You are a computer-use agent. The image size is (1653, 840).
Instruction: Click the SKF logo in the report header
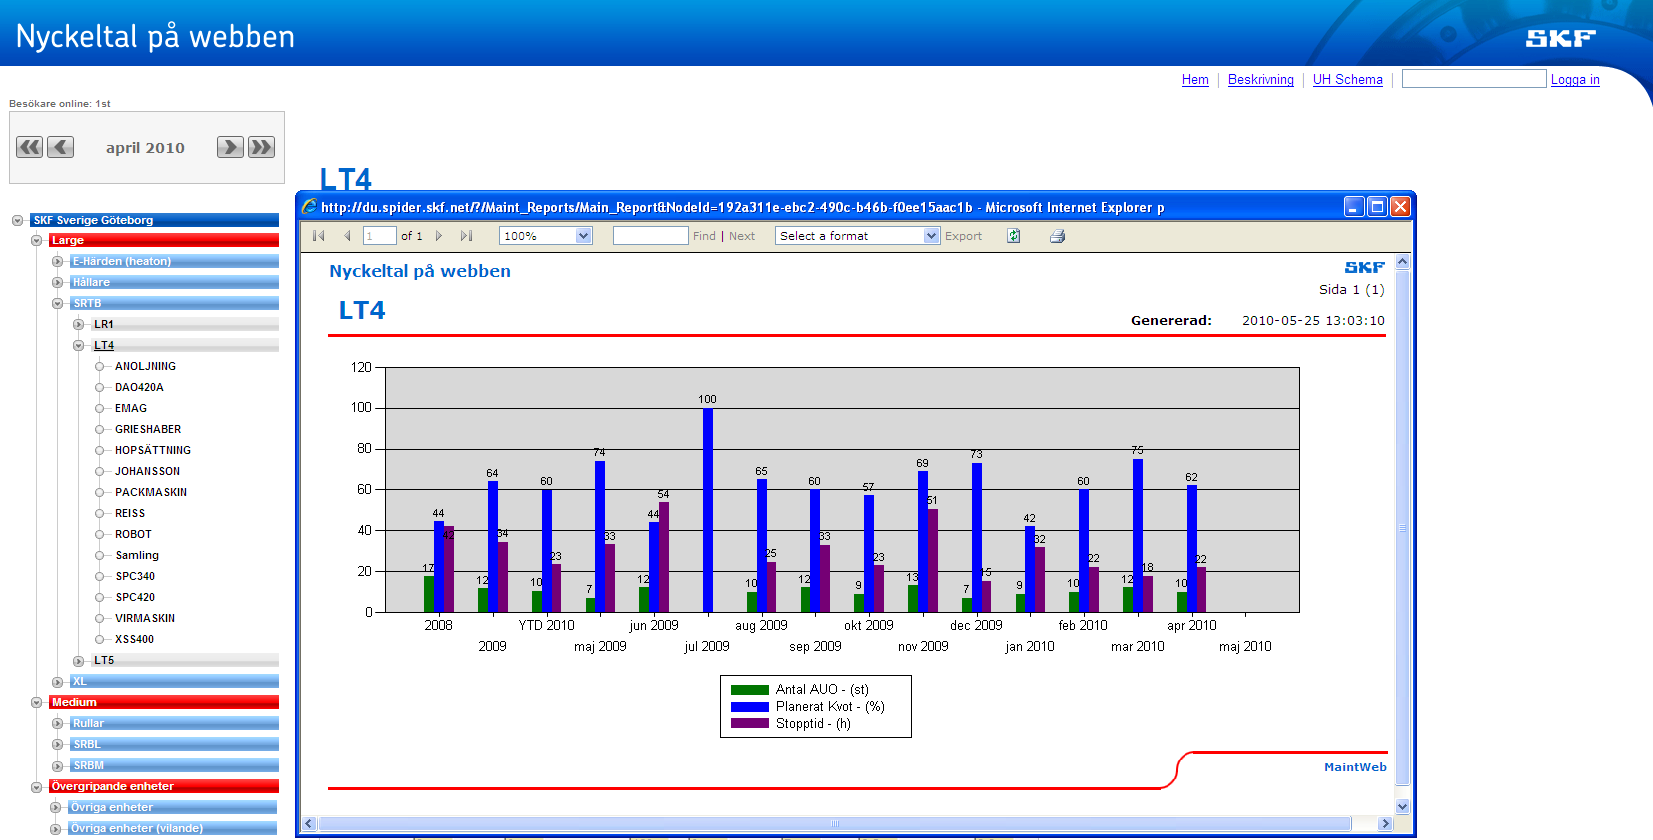1364,267
